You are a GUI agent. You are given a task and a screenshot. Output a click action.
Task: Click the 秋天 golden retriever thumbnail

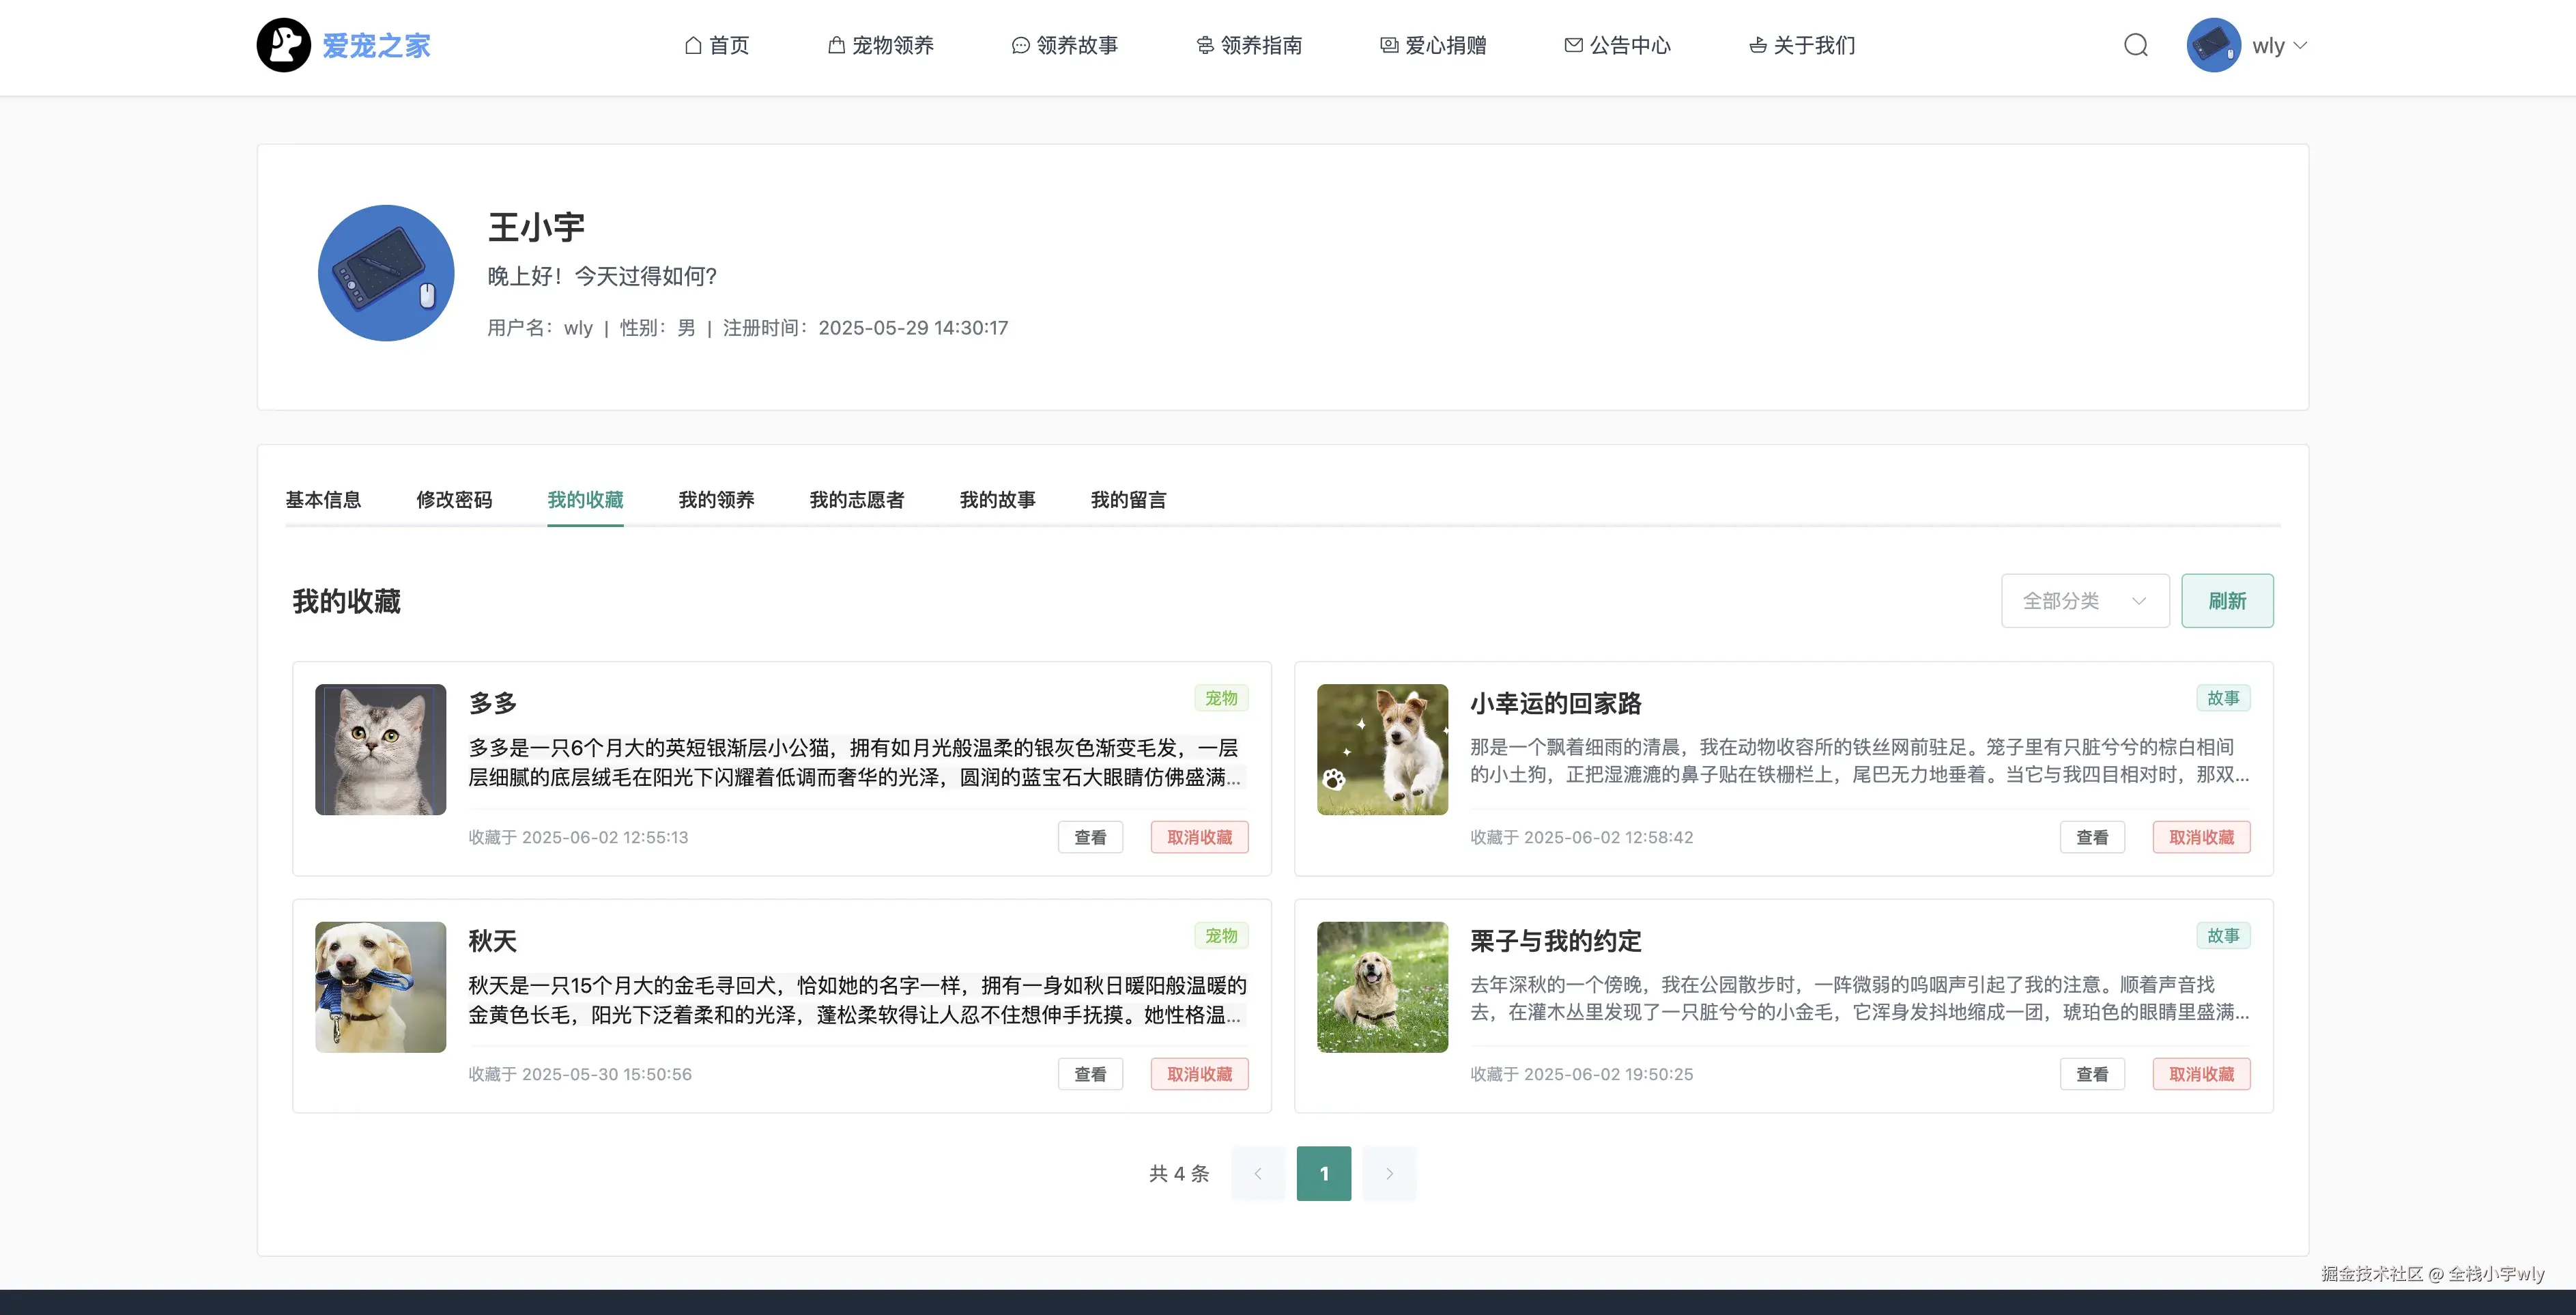click(380, 986)
